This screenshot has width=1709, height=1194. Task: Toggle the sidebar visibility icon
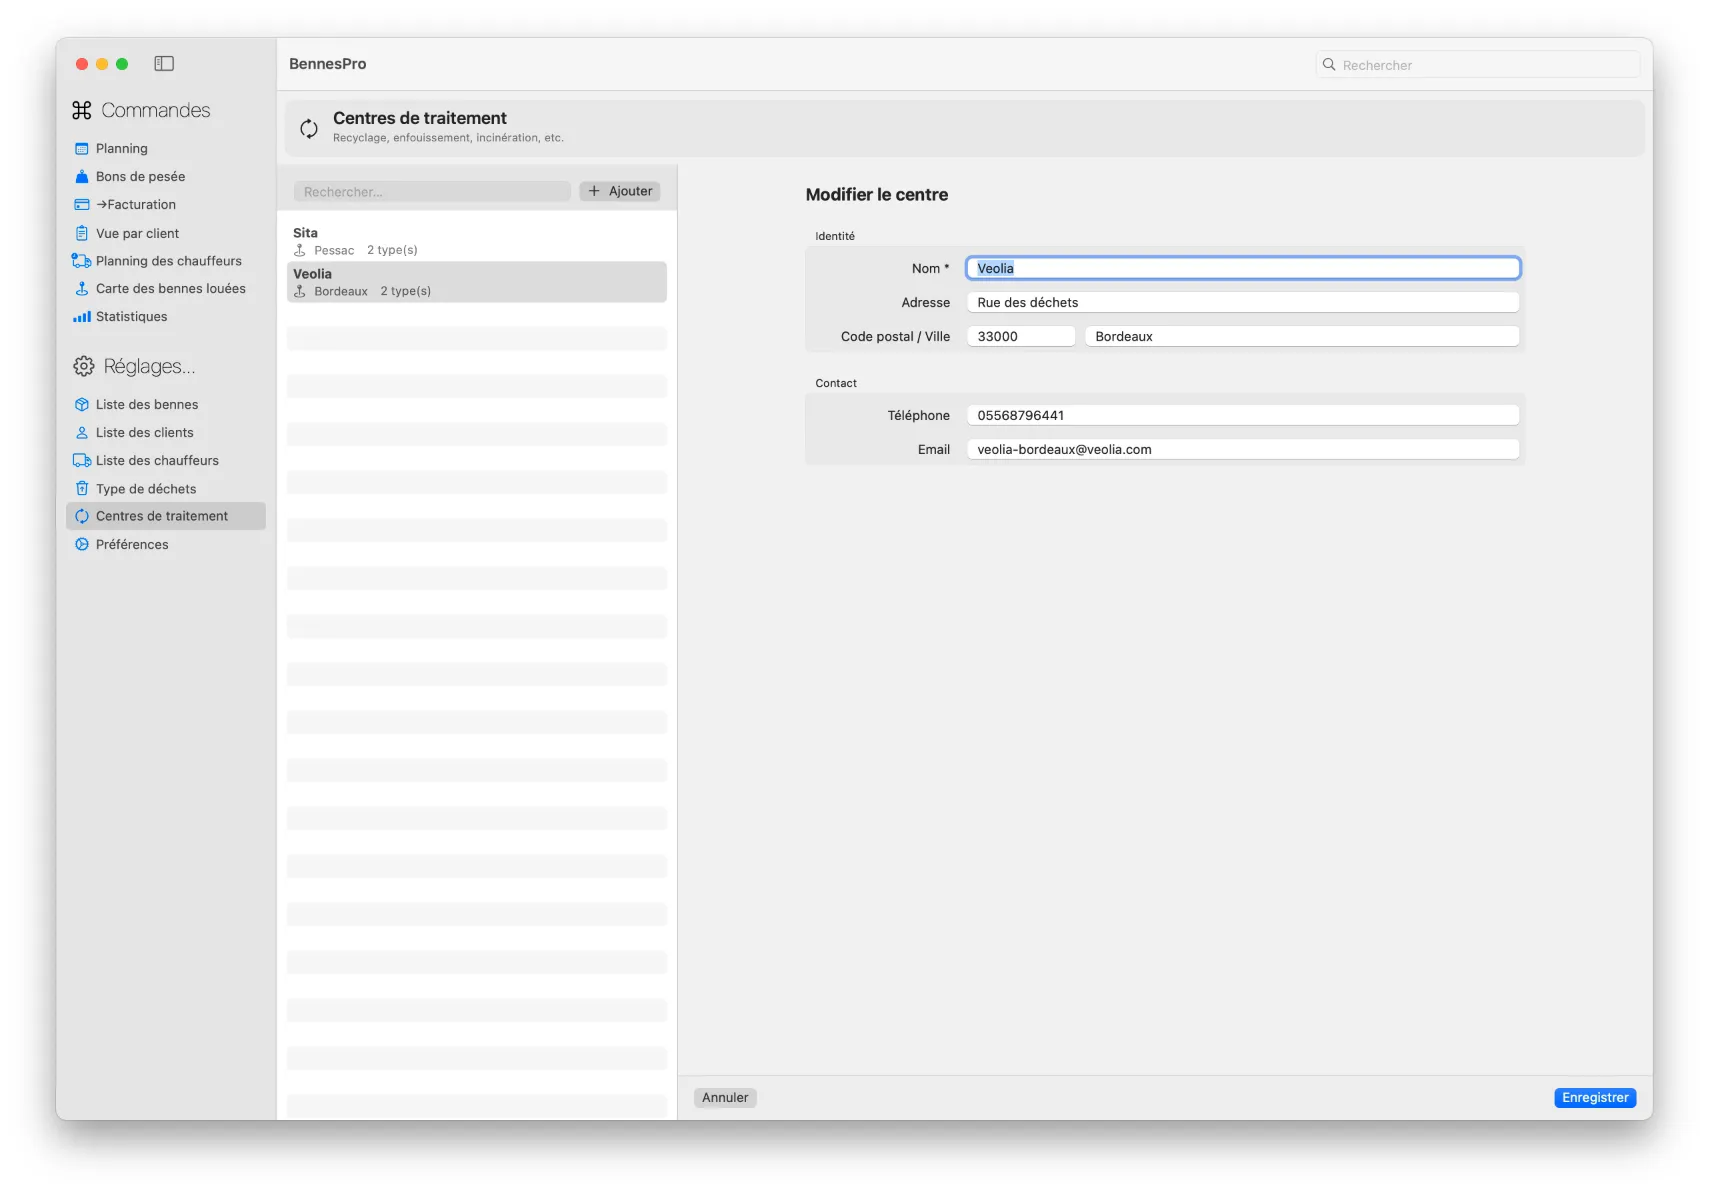(164, 64)
